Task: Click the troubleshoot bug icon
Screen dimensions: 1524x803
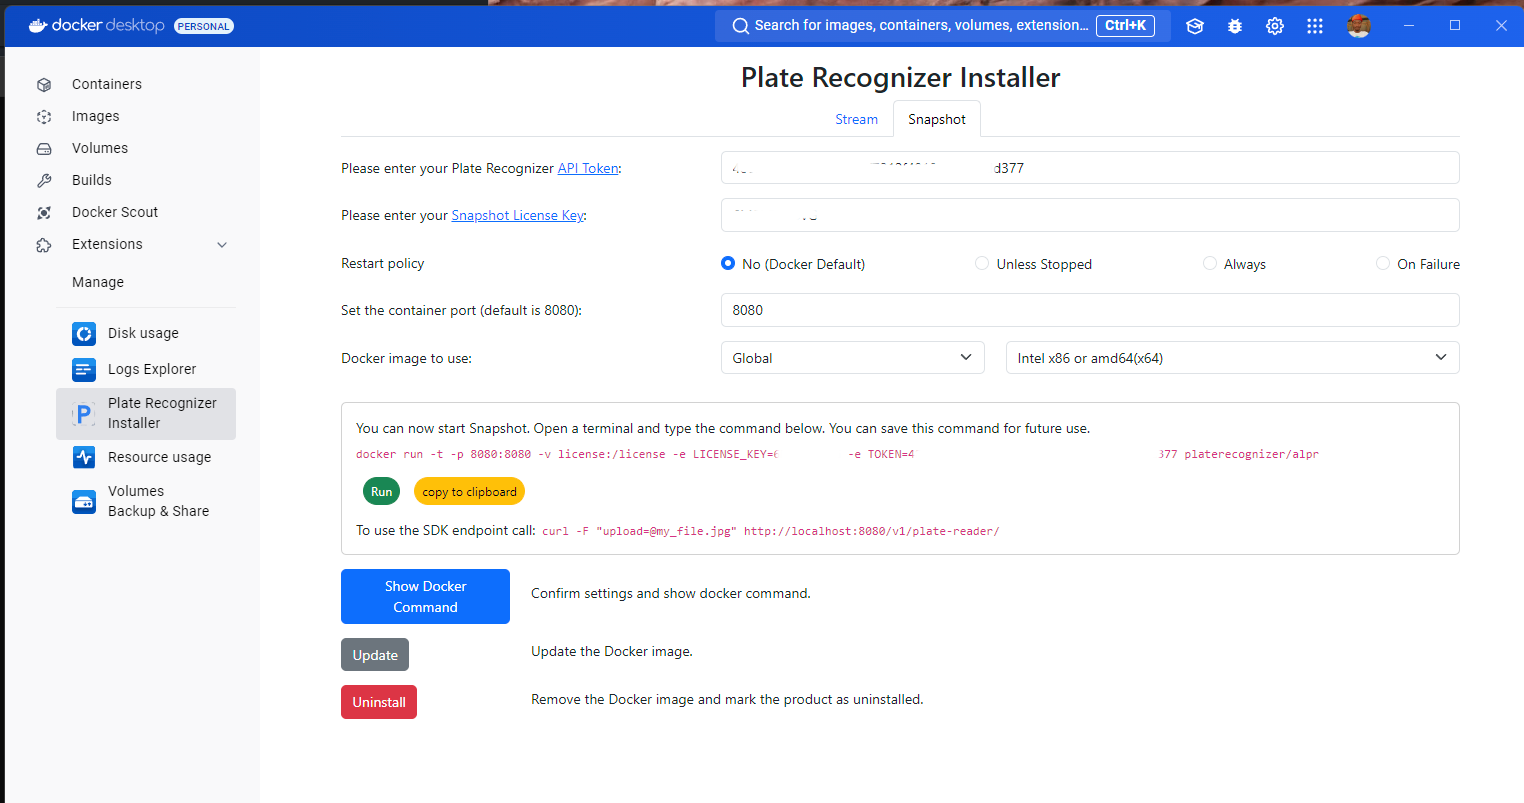Action: click(1235, 26)
